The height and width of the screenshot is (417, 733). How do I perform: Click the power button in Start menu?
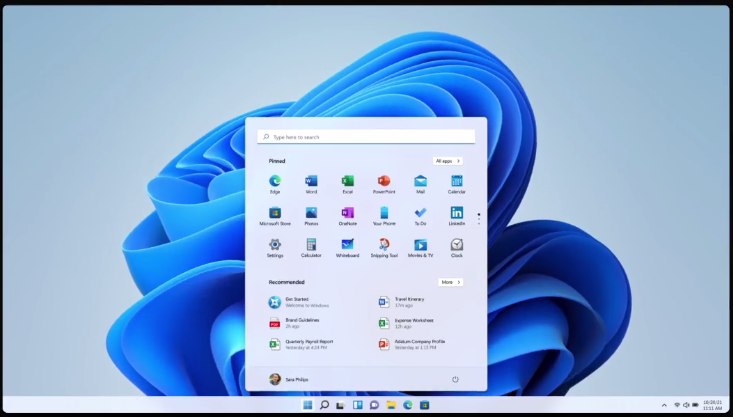455,379
